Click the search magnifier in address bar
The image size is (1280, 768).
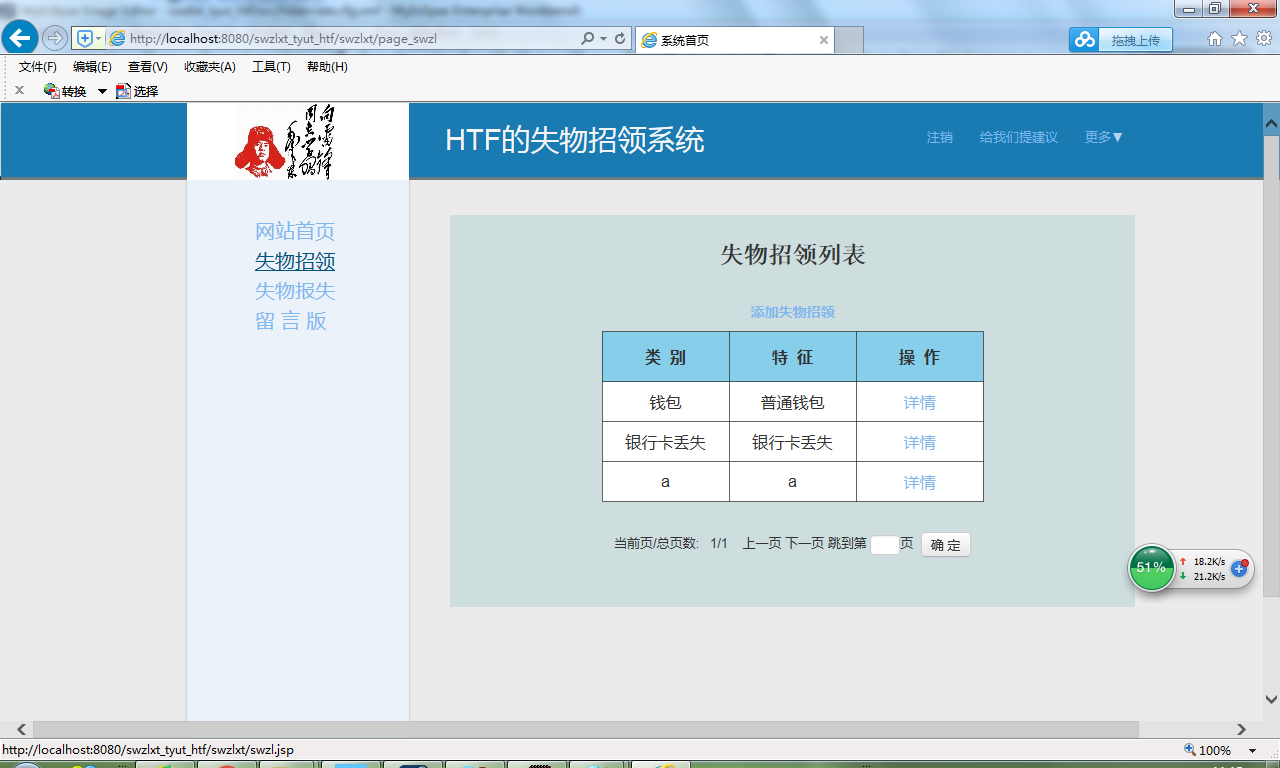588,39
